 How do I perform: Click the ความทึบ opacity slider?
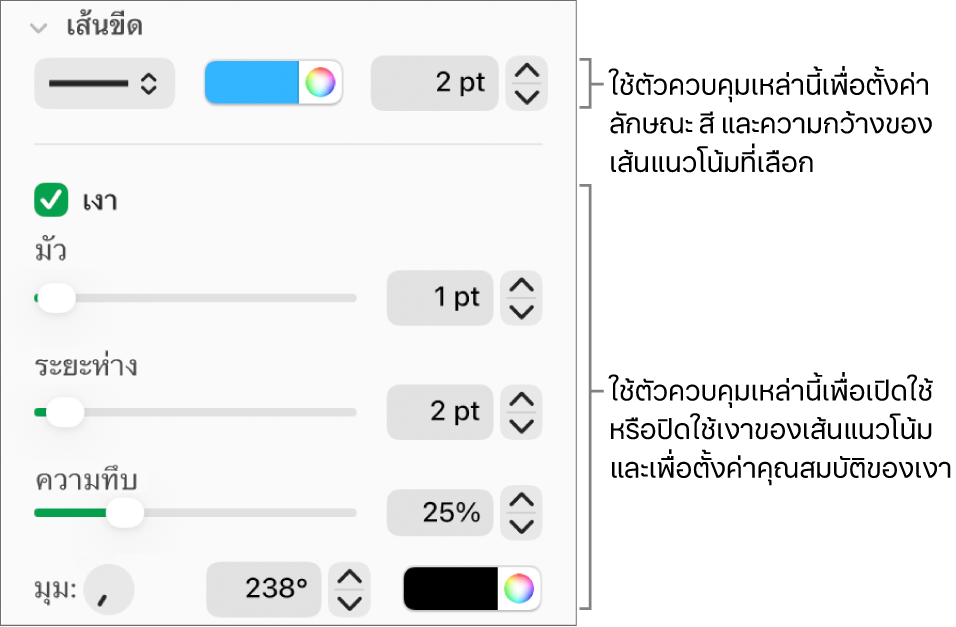pos(195,513)
